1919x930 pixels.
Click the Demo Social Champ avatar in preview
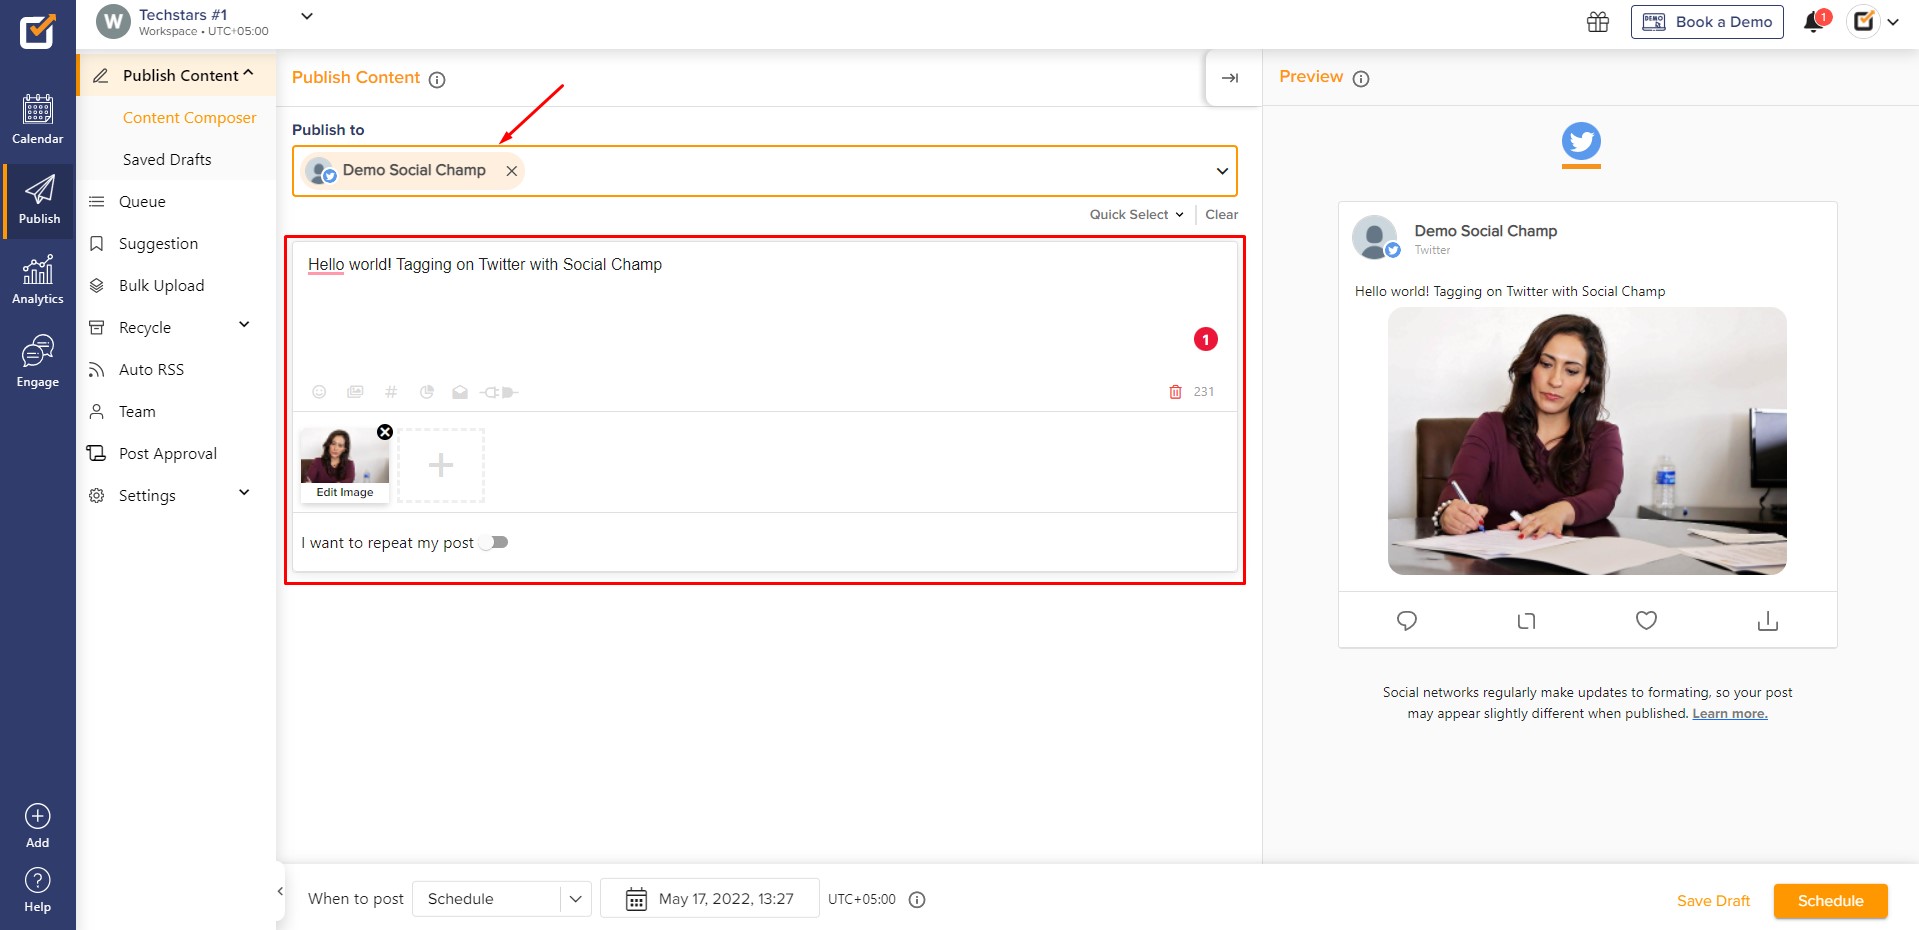click(x=1375, y=238)
